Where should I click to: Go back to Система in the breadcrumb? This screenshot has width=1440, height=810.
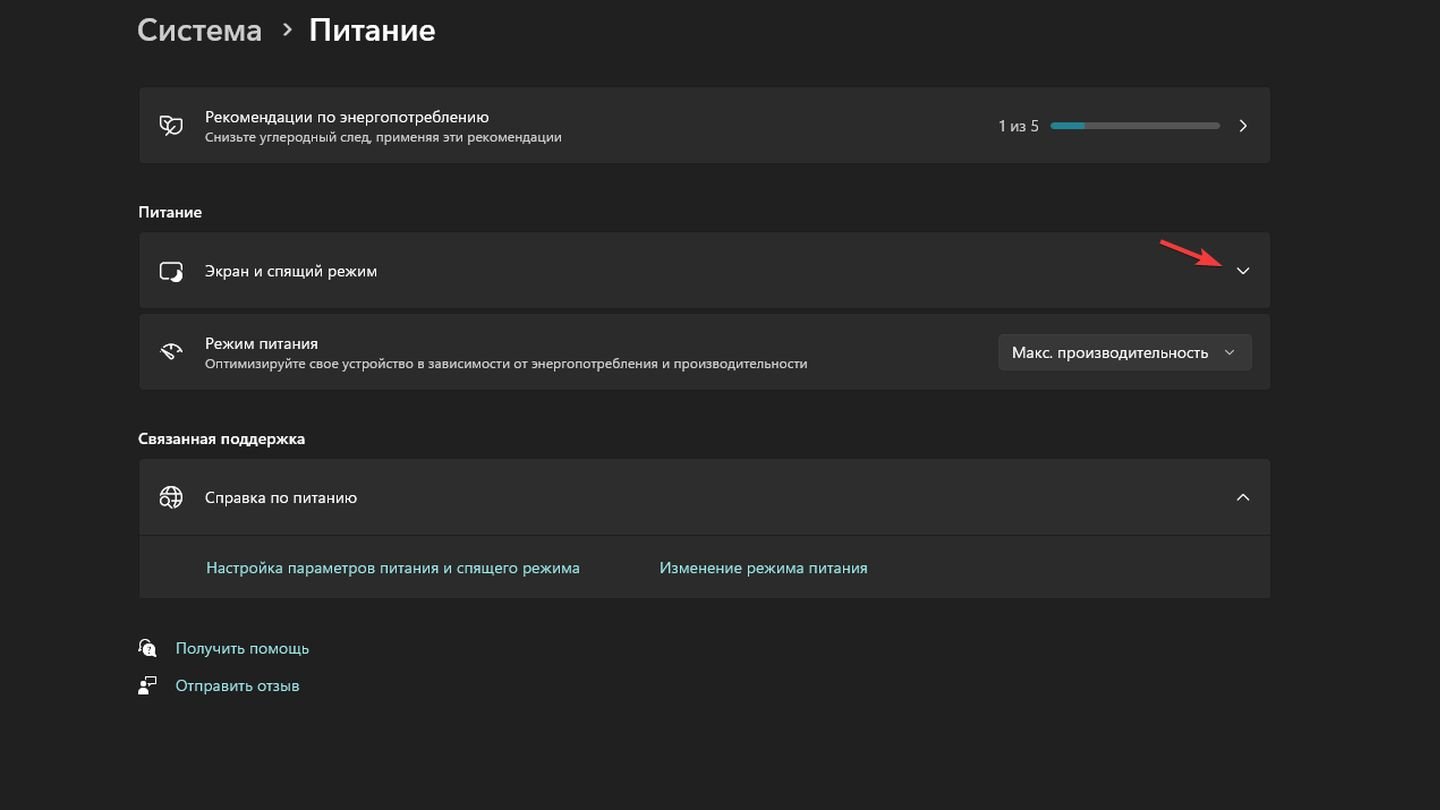[199, 30]
